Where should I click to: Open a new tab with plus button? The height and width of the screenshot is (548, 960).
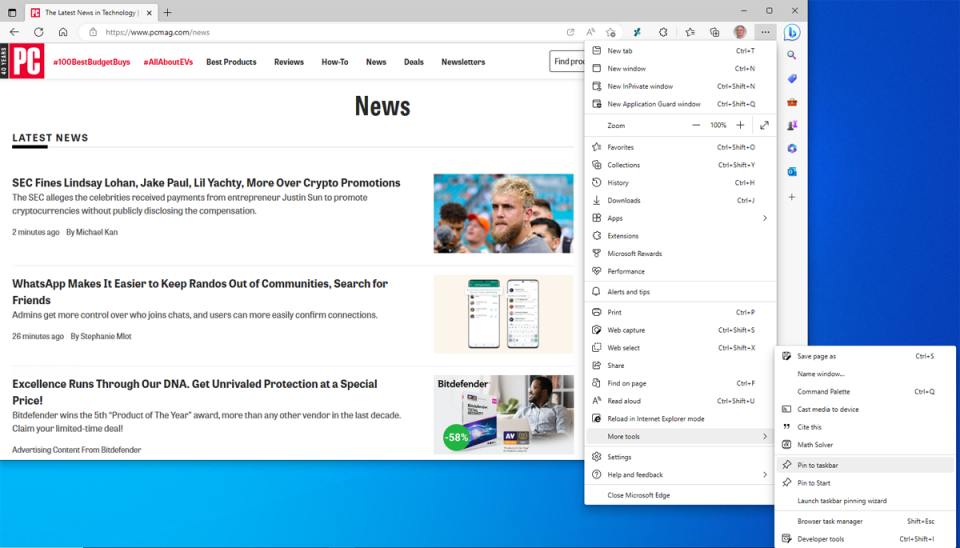coord(167,12)
